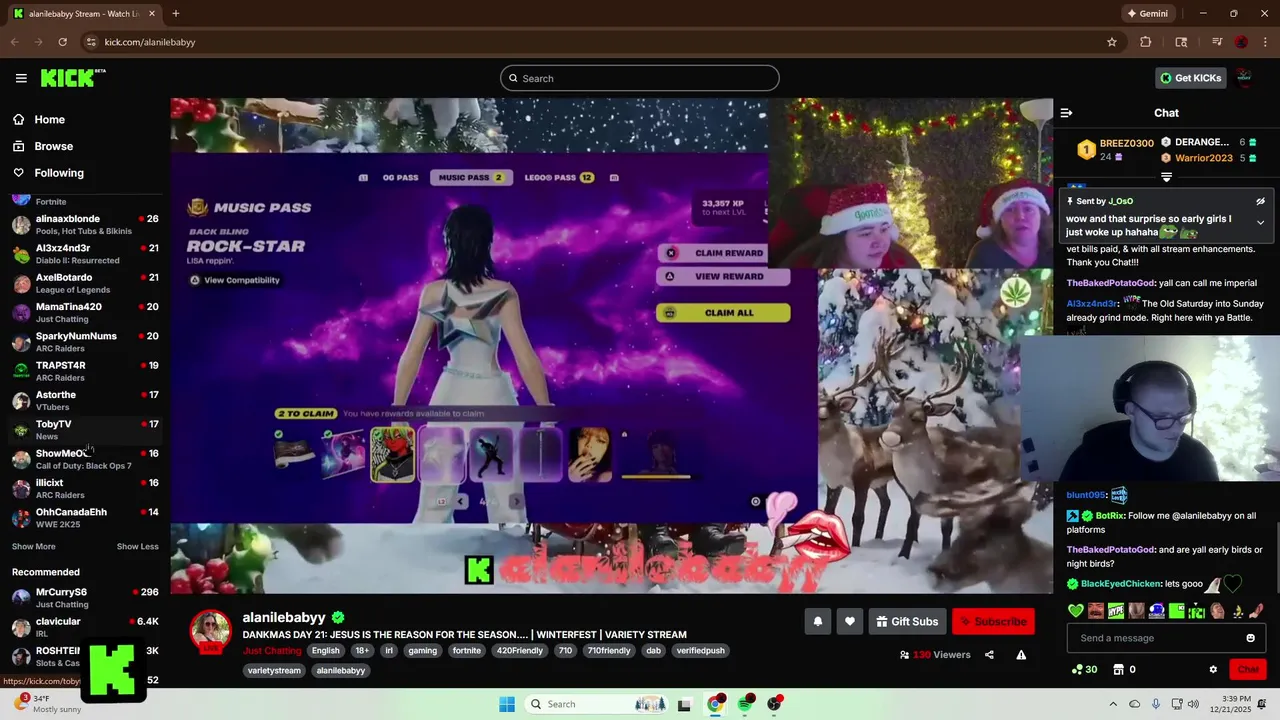Collapse following list with Show Less

(x=137, y=547)
